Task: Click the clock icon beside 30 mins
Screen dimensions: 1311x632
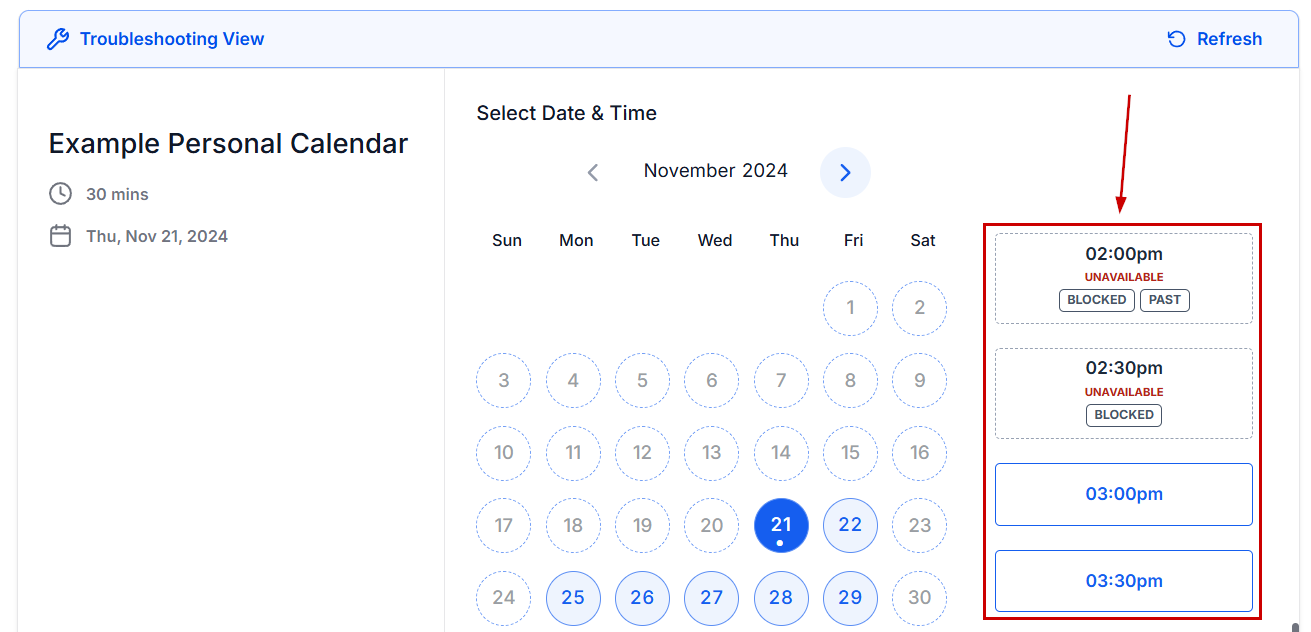Action: pyautogui.click(x=60, y=193)
